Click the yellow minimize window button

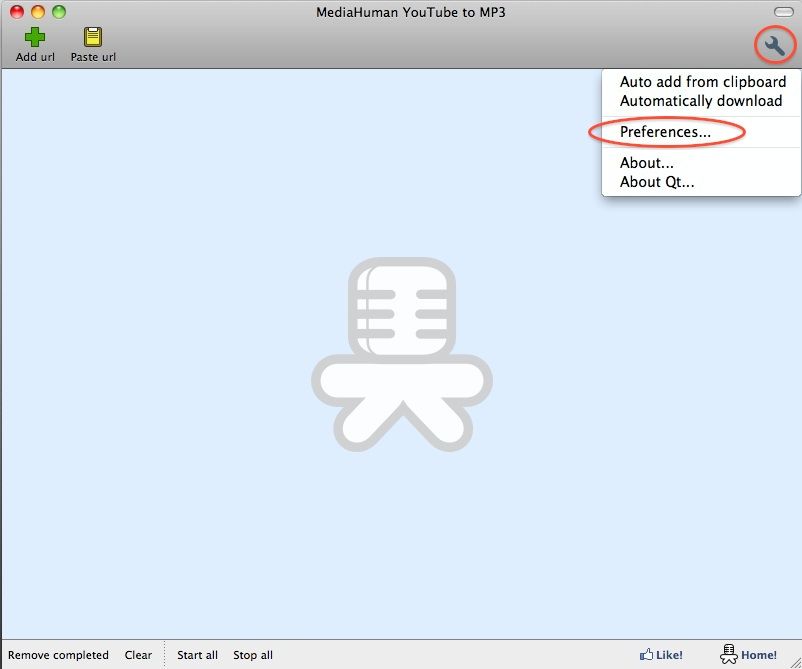[38, 12]
